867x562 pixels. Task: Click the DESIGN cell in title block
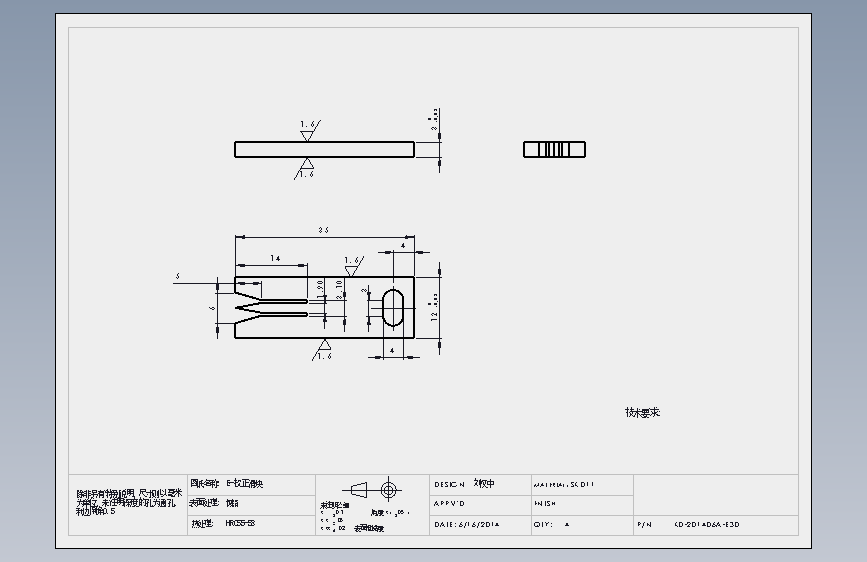tap(480, 485)
